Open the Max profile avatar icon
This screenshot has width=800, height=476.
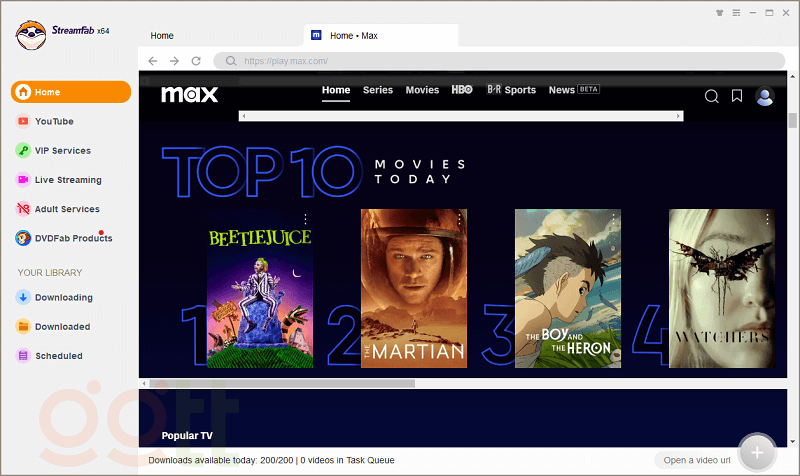[x=765, y=96]
